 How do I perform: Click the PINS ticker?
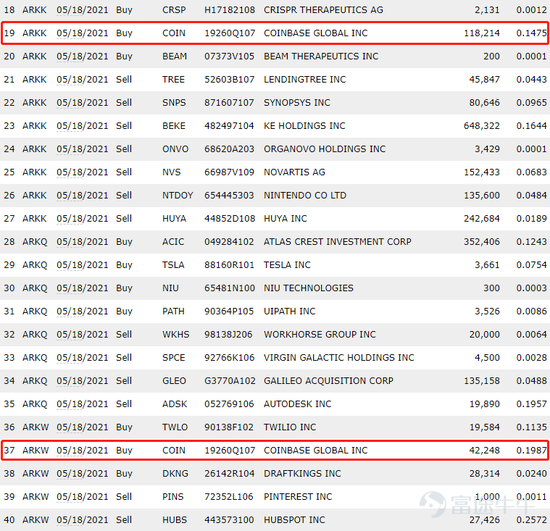coord(173,496)
